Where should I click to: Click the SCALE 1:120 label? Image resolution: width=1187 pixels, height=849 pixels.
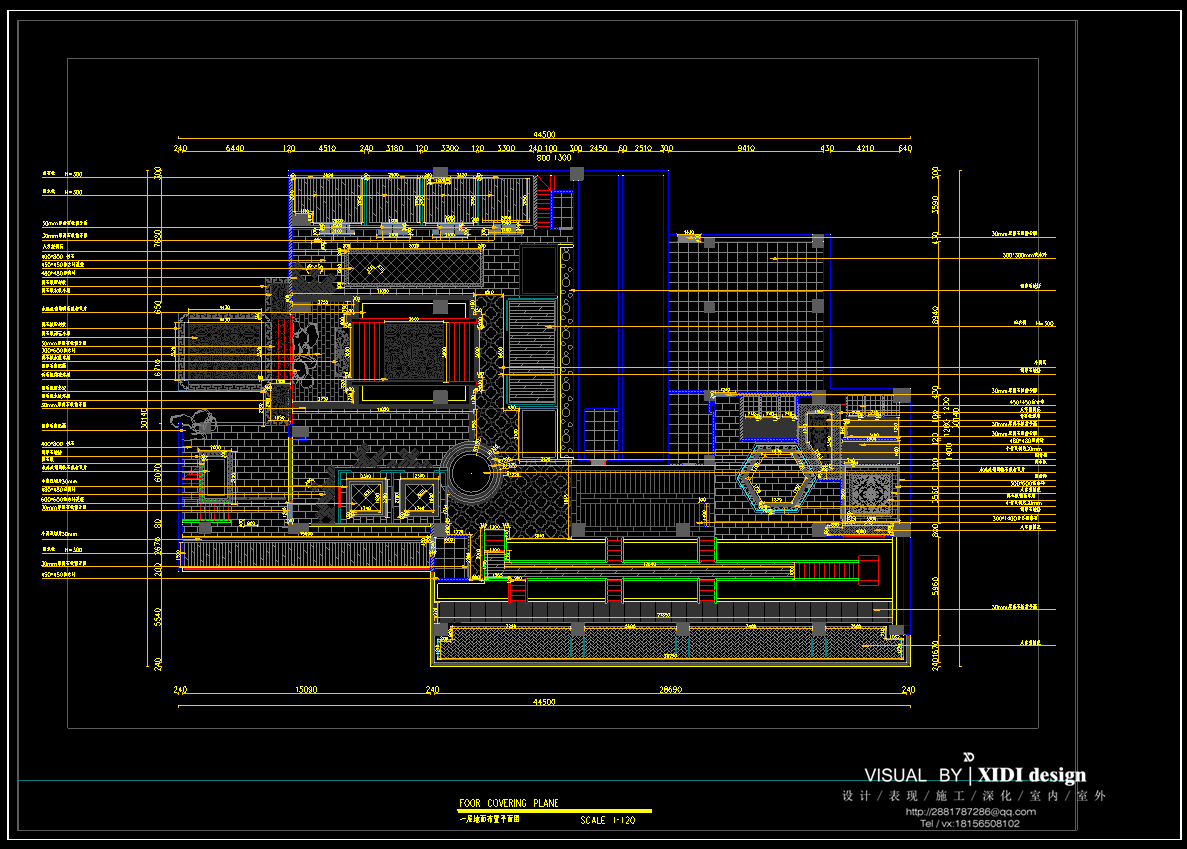[607, 820]
